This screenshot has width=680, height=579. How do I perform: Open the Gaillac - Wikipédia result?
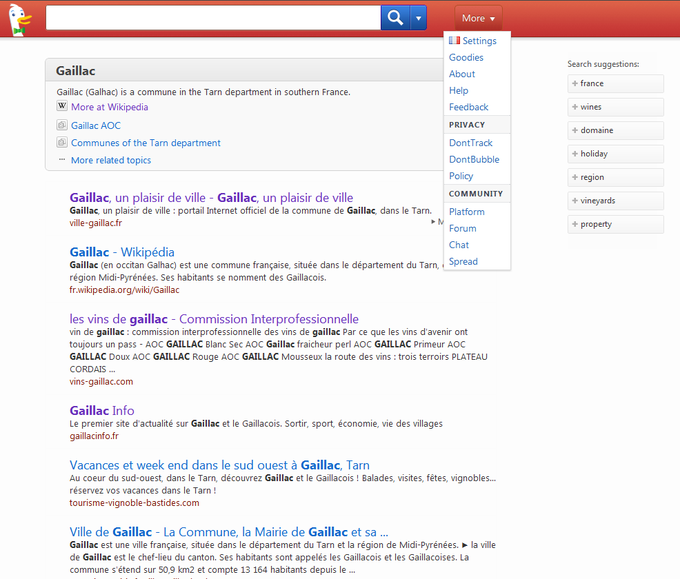[122, 252]
